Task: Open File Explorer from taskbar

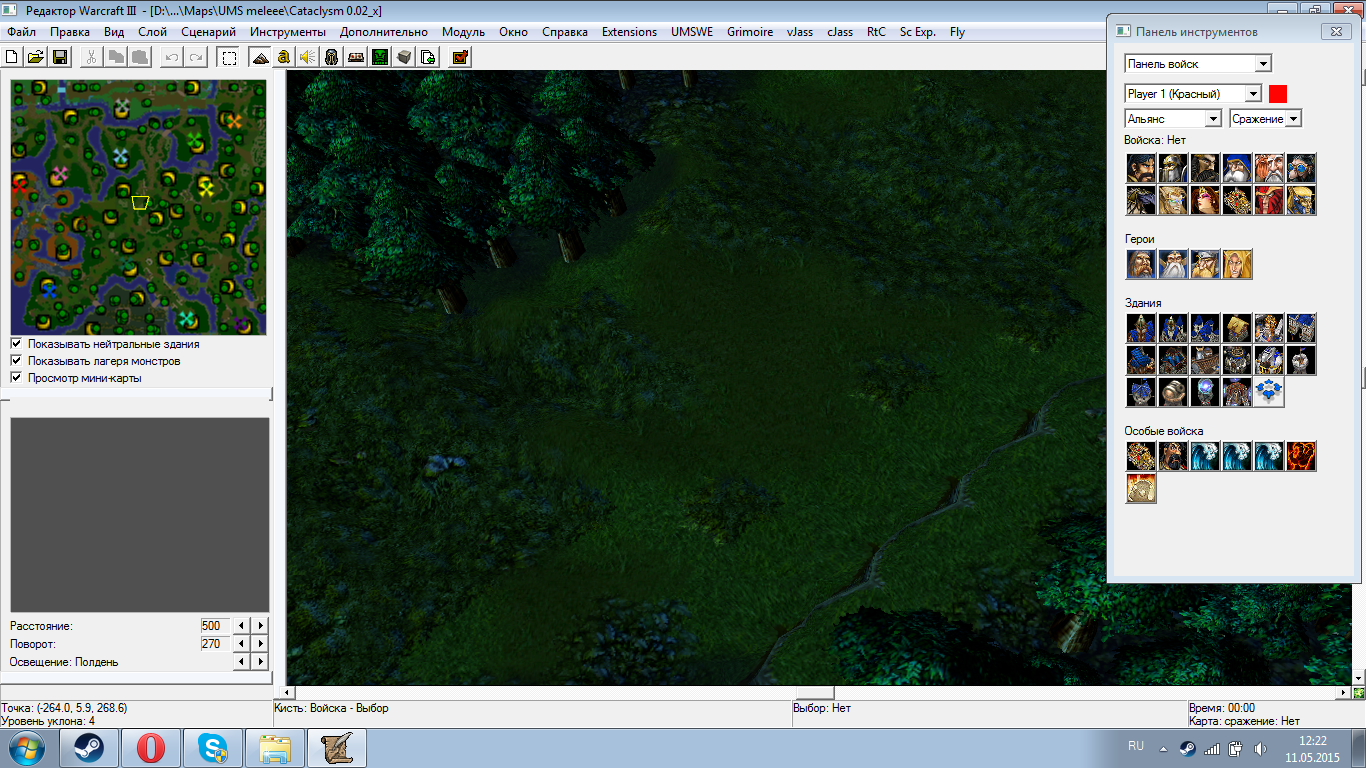Action: tap(275, 748)
